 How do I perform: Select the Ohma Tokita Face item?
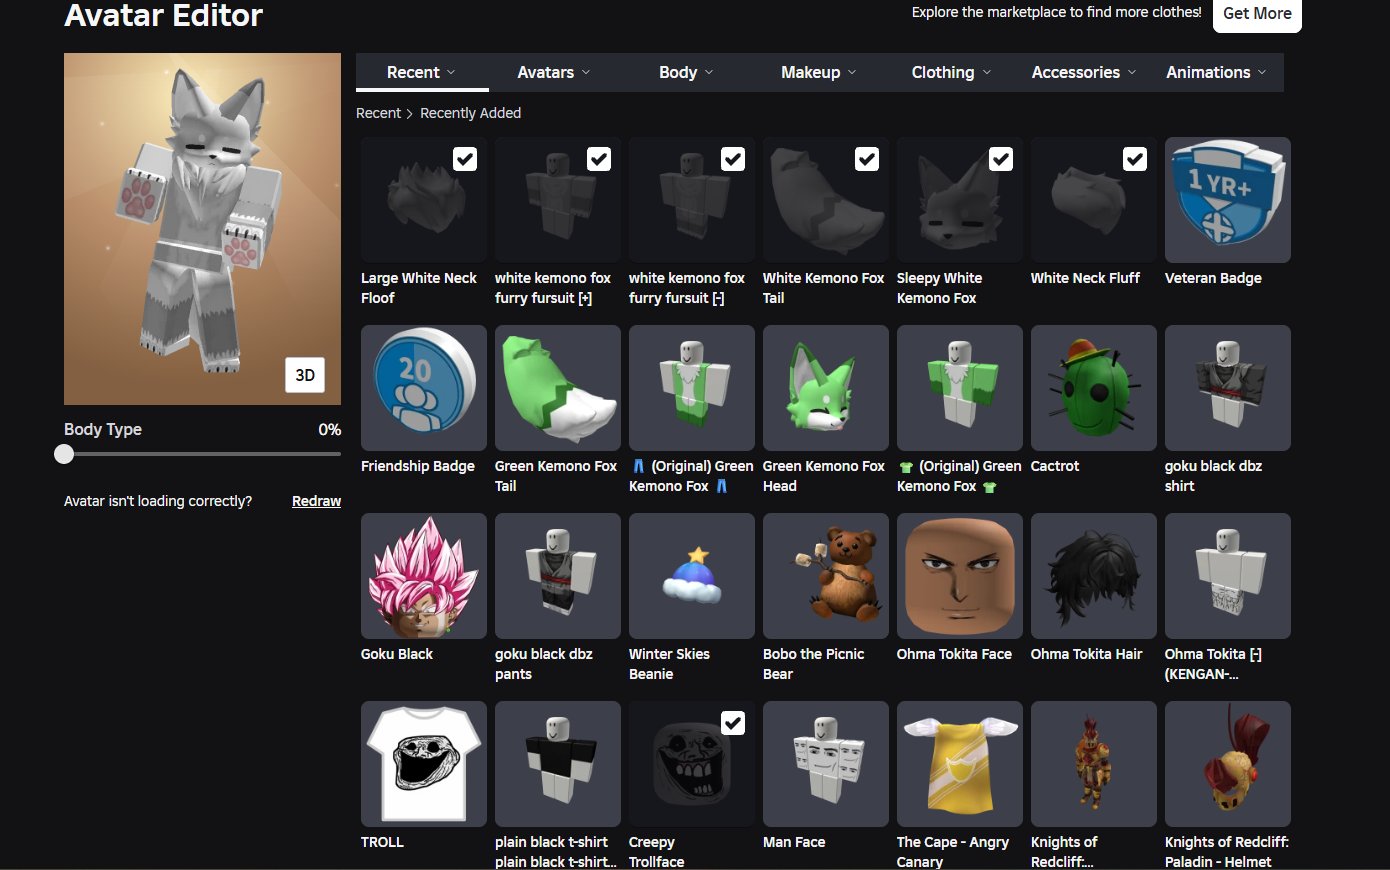coord(959,576)
